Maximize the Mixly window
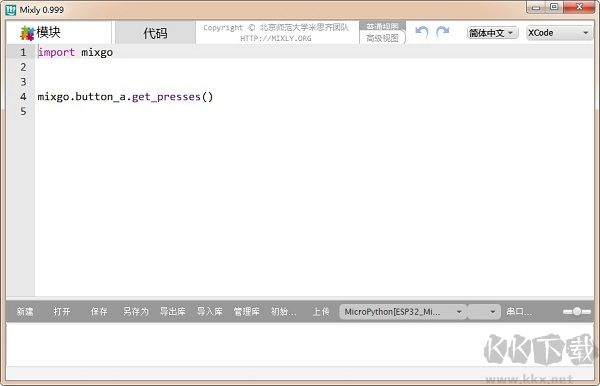This screenshot has width=600, height=386. pos(554,7)
